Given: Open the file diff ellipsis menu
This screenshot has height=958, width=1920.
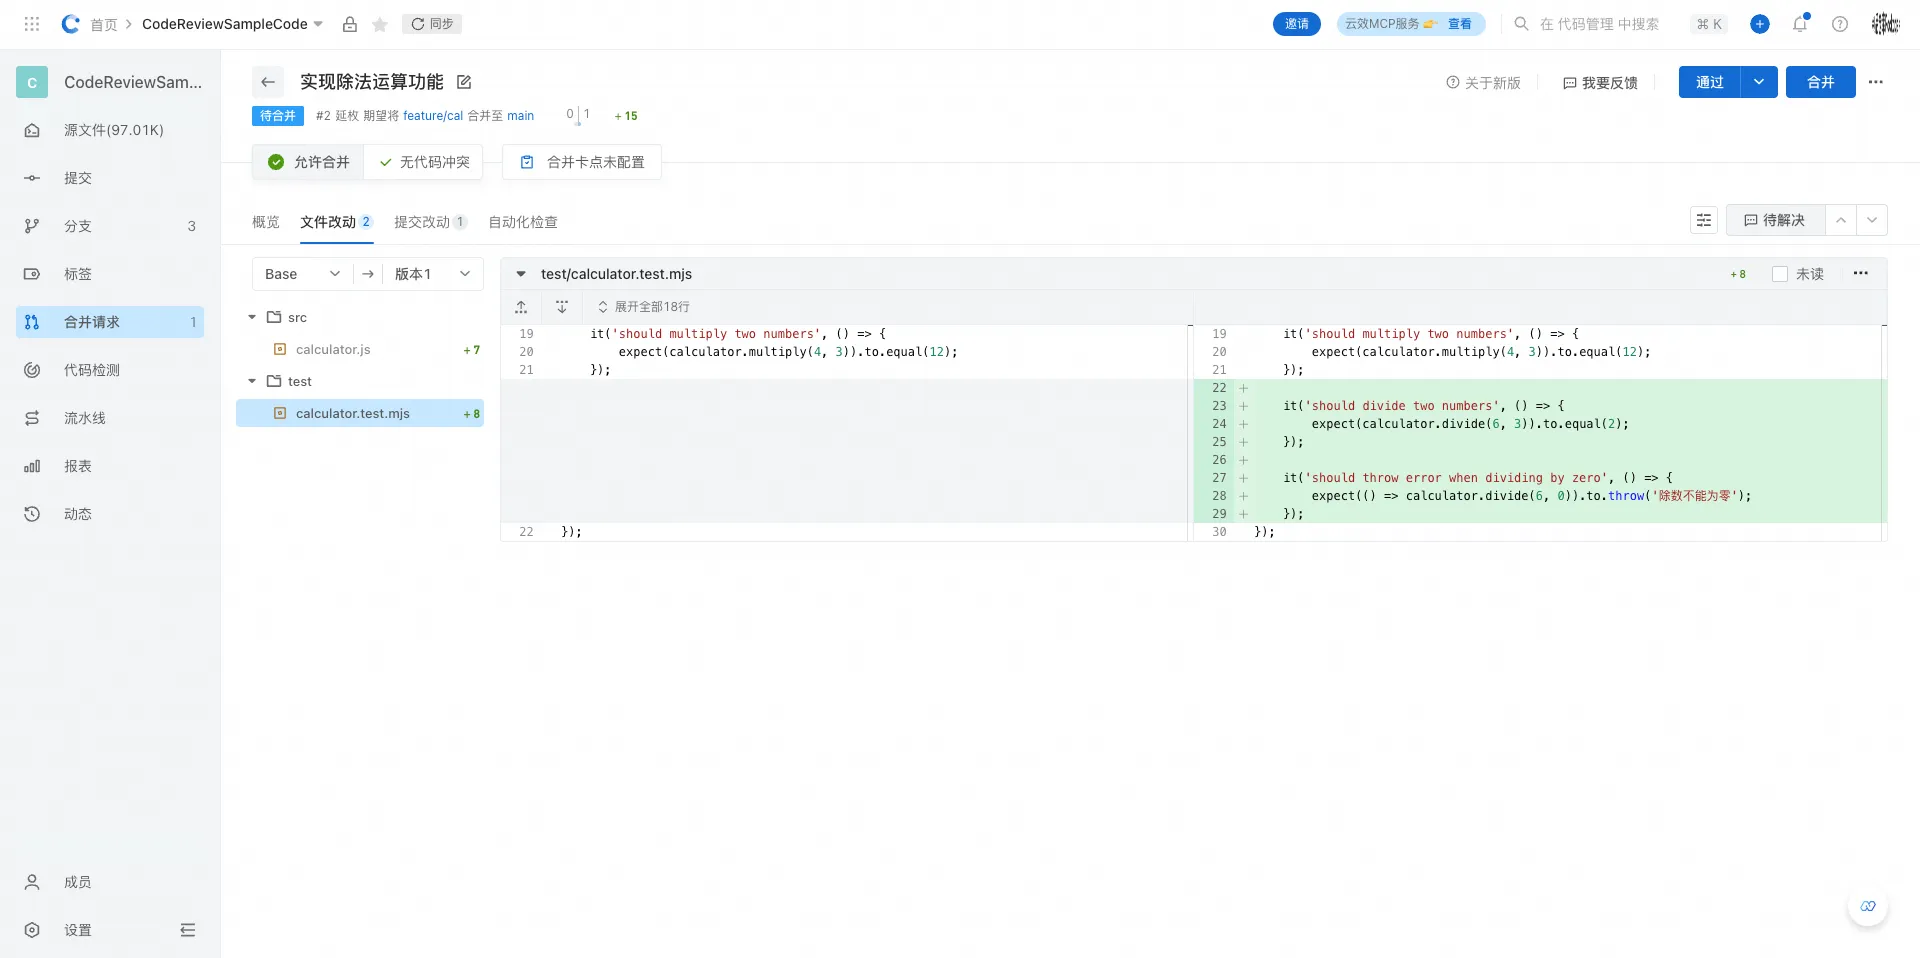Looking at the screenshot, I should 1861,273.
